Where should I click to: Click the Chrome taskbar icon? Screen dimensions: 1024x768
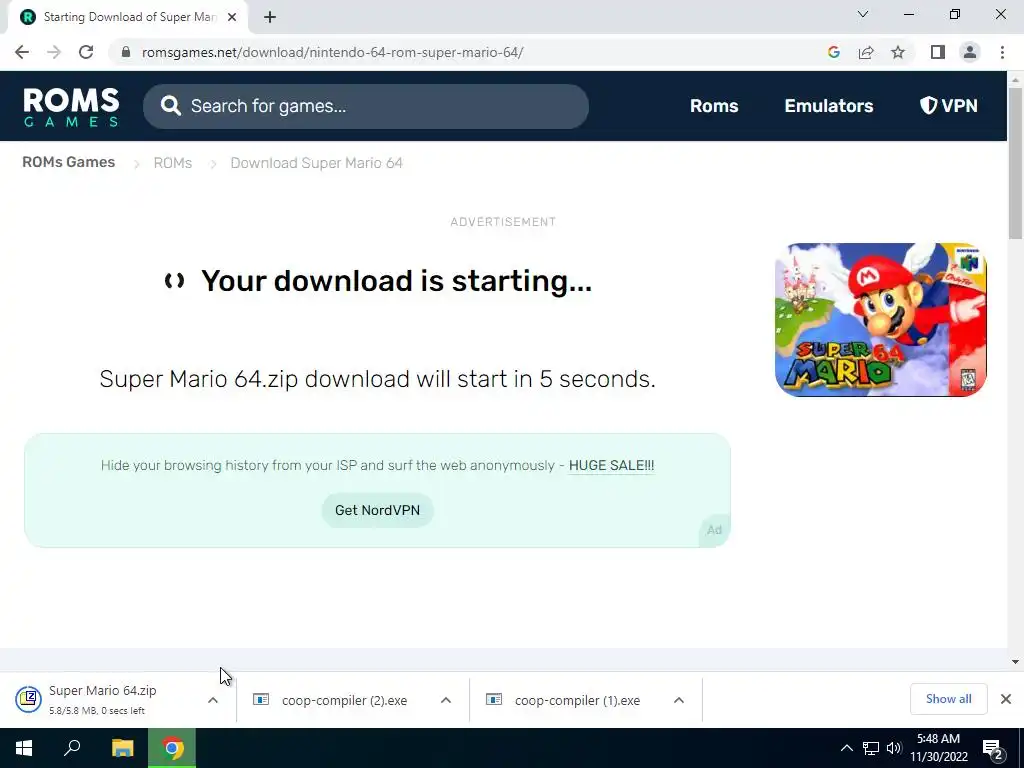[x=172, y=748]
